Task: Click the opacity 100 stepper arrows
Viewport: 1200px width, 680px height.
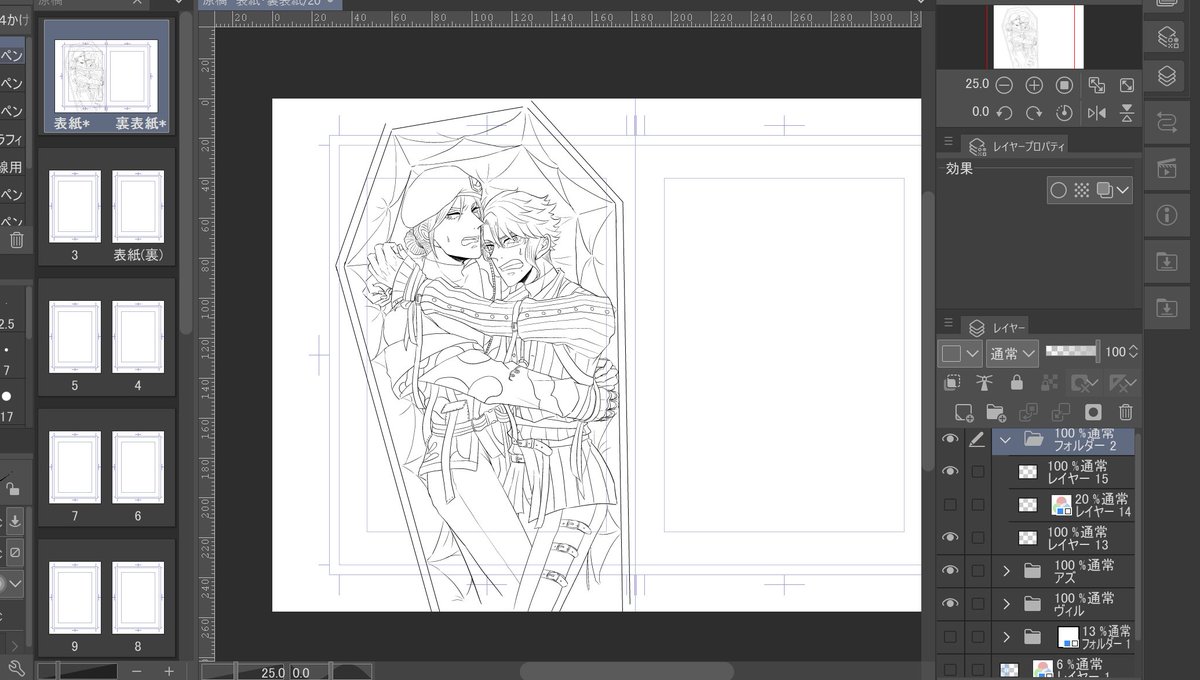Action: pyautogui.click(x=1133, y=352)
